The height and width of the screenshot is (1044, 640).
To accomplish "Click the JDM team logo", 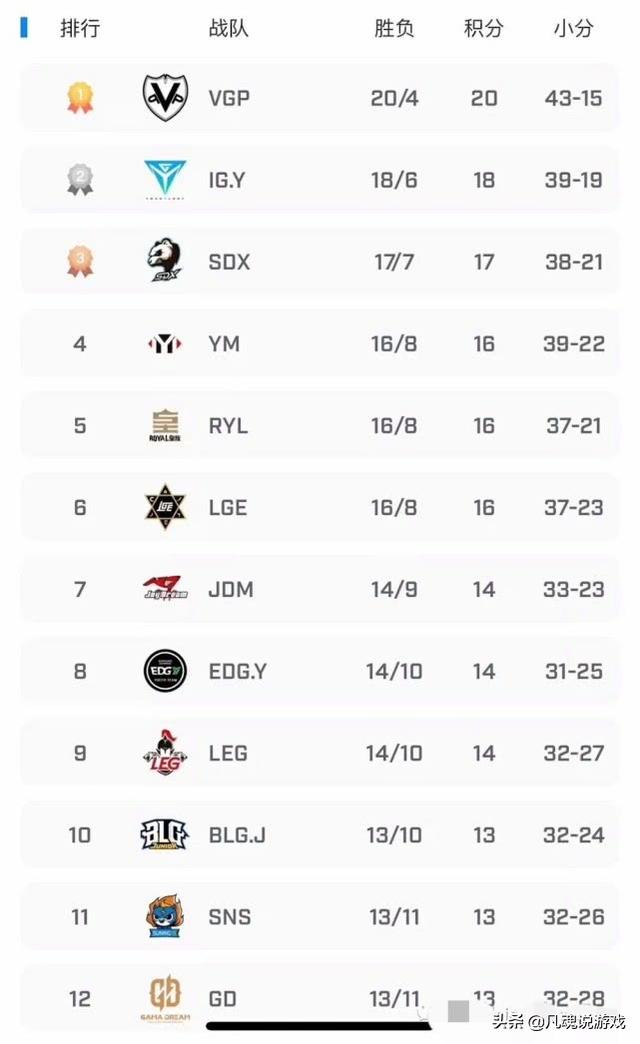I will (165, 590).
